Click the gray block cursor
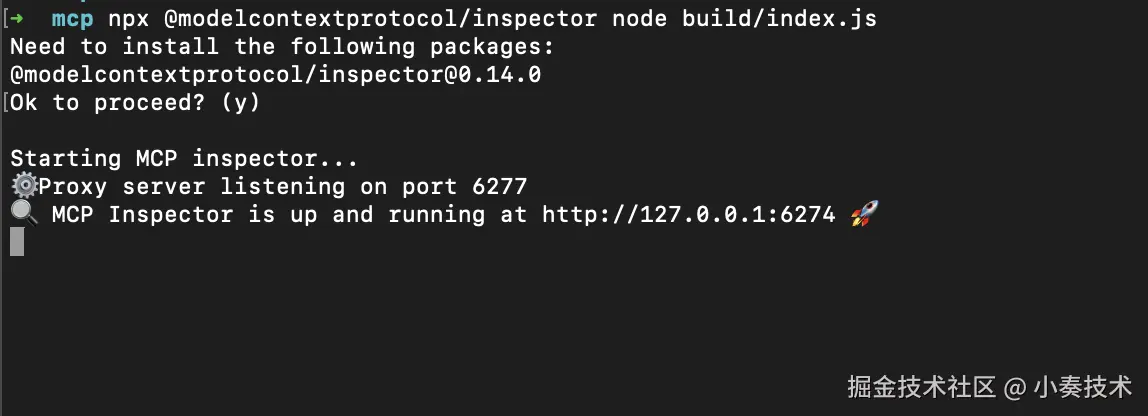This screenshot has width=1148, height=416. (17, 242)
